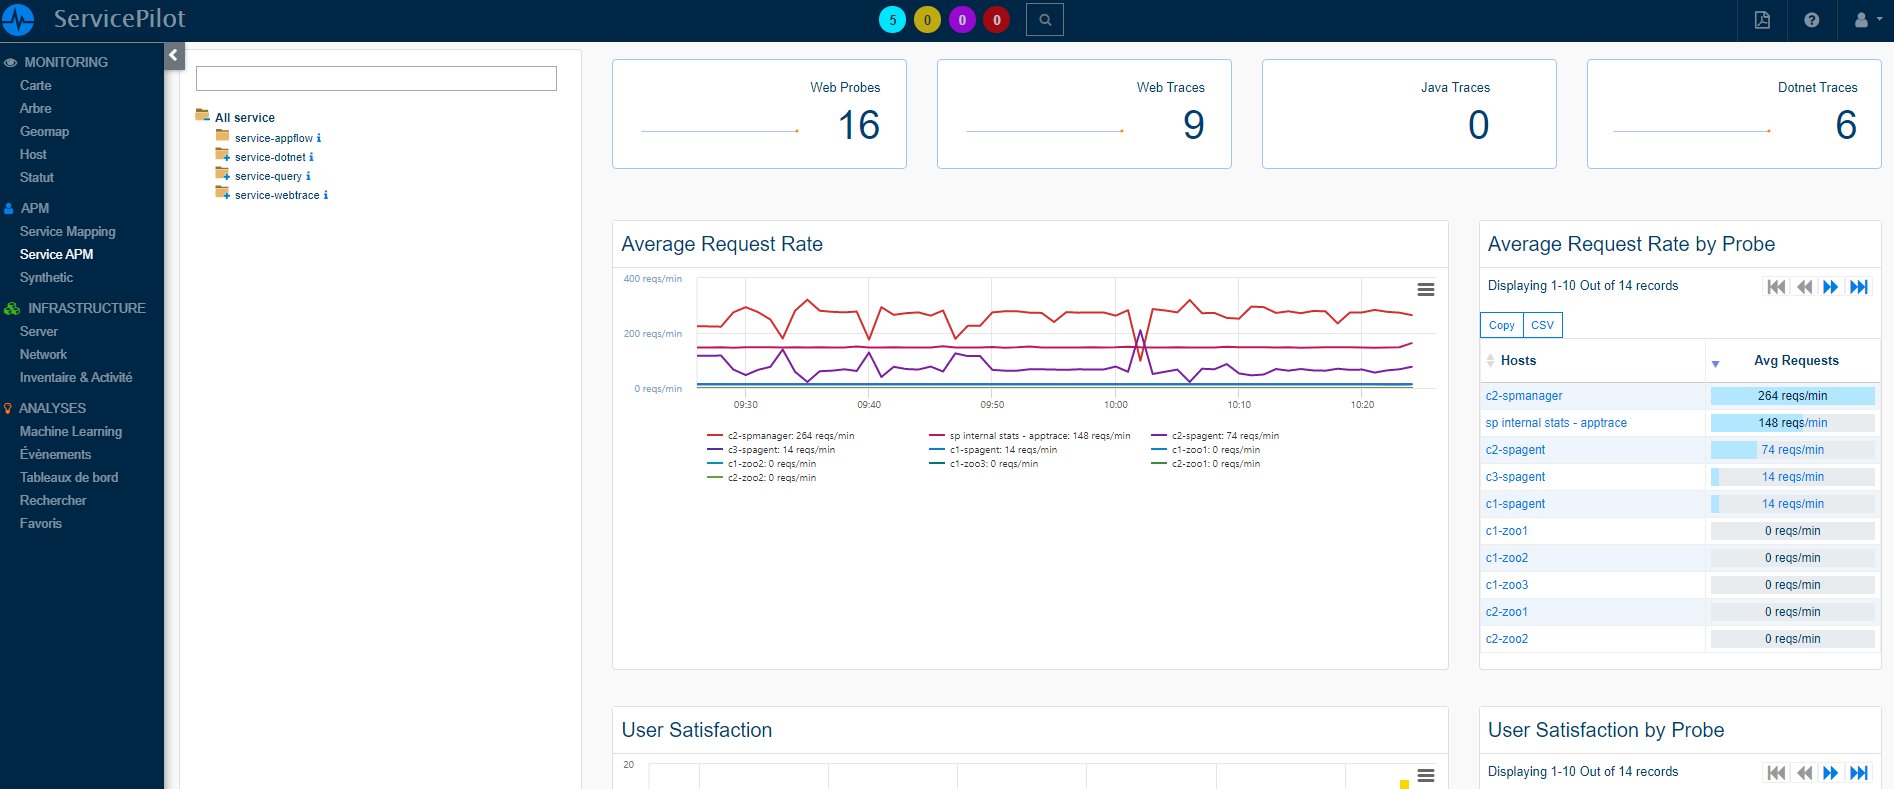
Task: Collapse the left sidebar with arrow button
Action: tap(174, 55)
